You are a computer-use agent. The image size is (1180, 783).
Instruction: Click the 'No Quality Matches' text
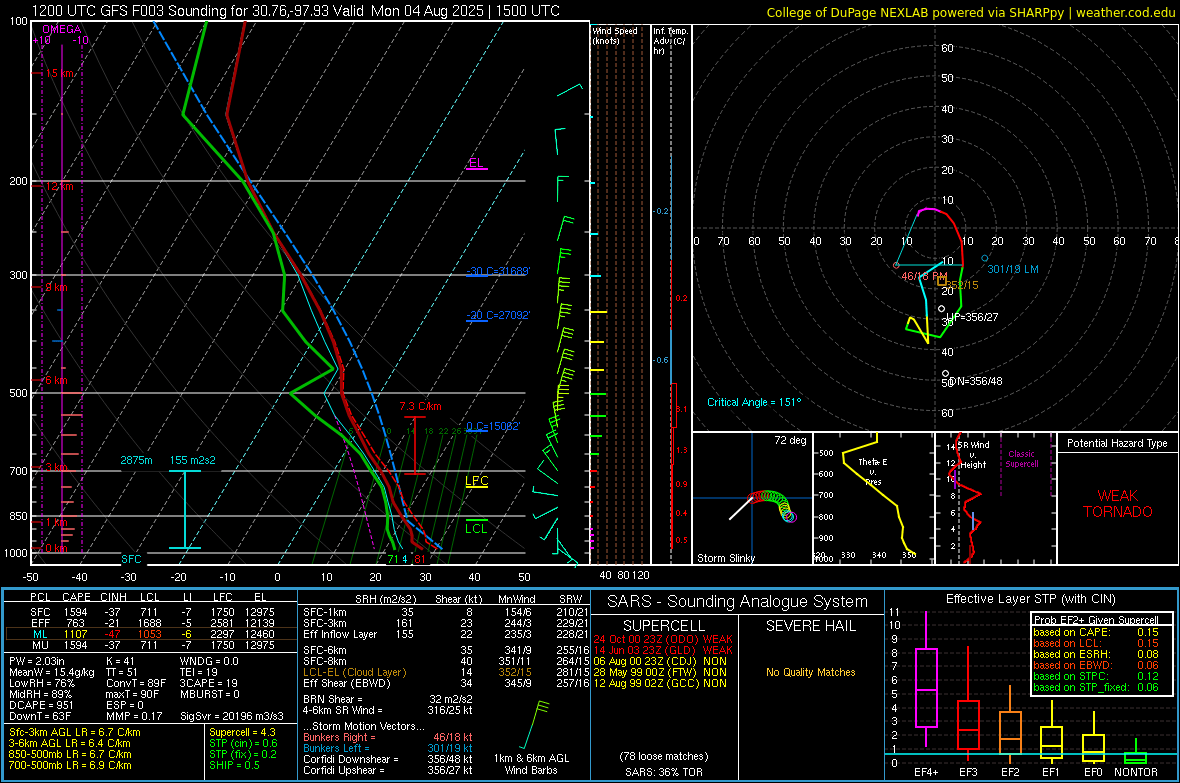810,672
